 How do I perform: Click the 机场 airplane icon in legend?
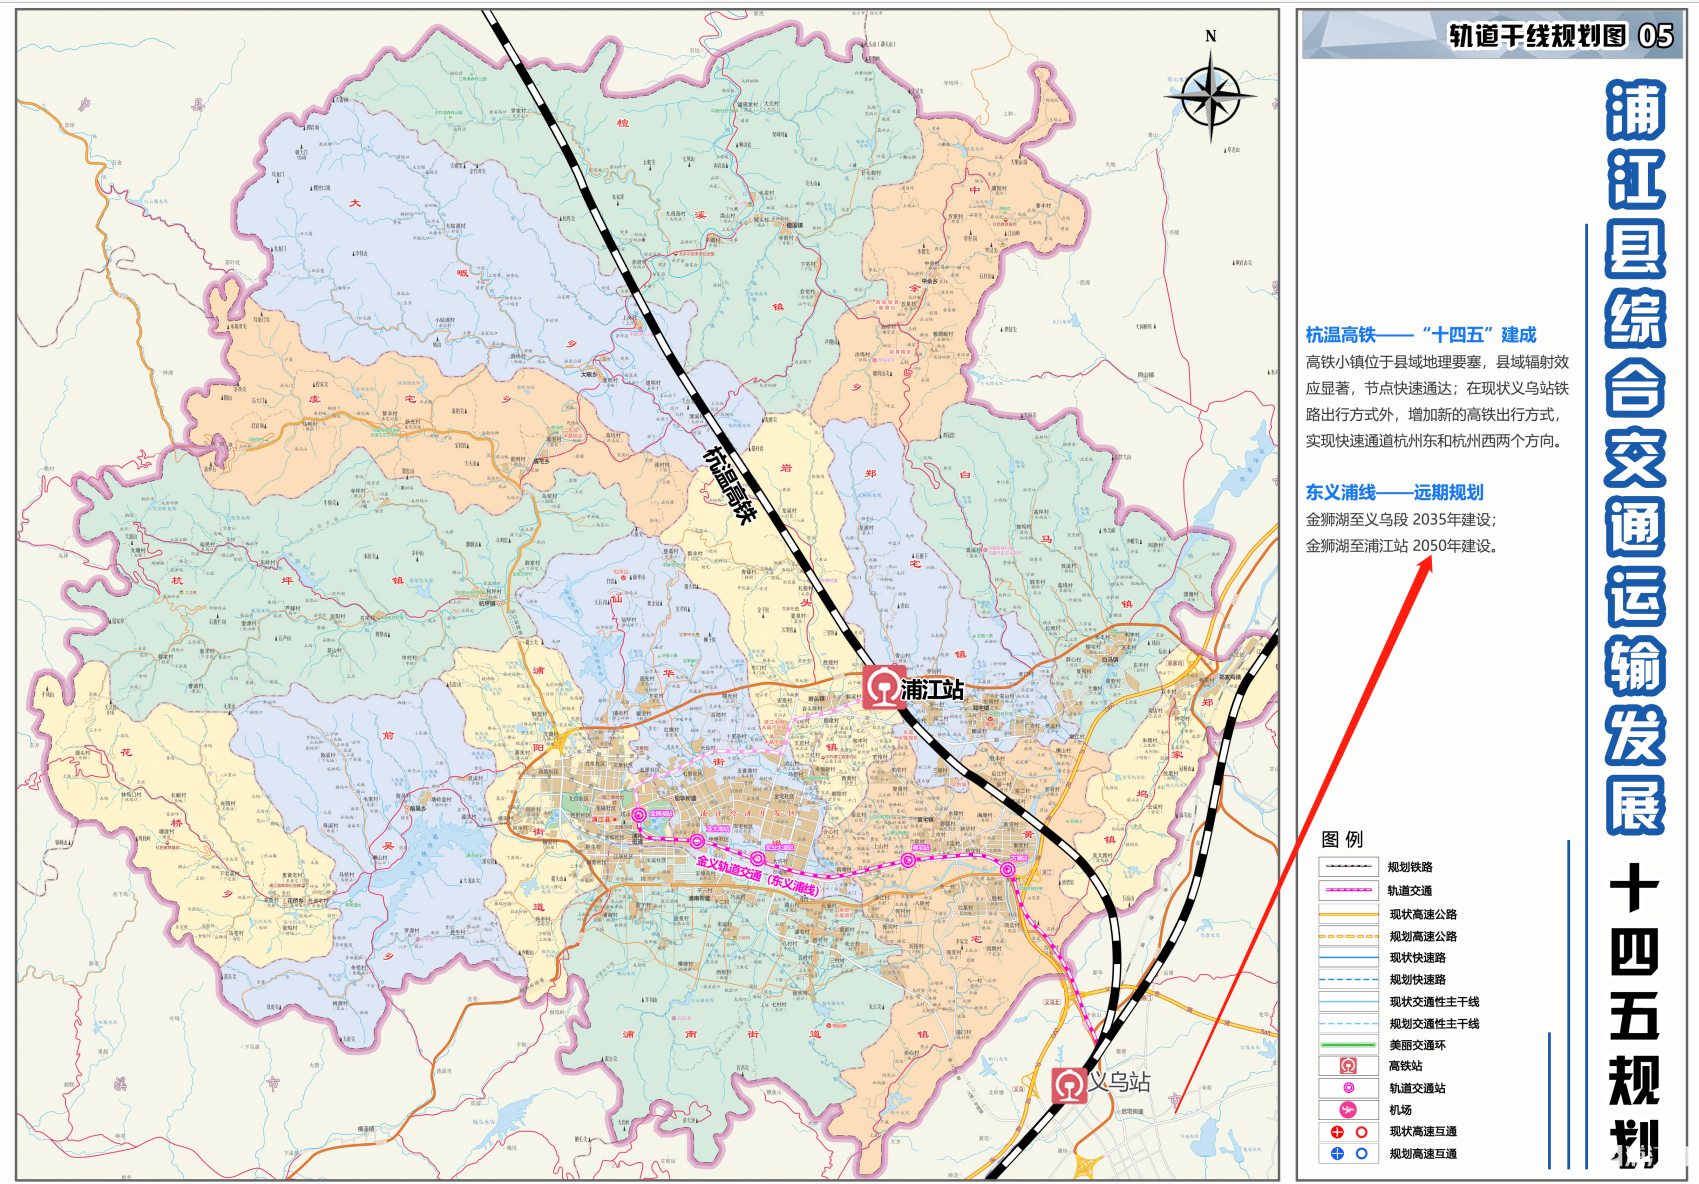point(1348,1110)
